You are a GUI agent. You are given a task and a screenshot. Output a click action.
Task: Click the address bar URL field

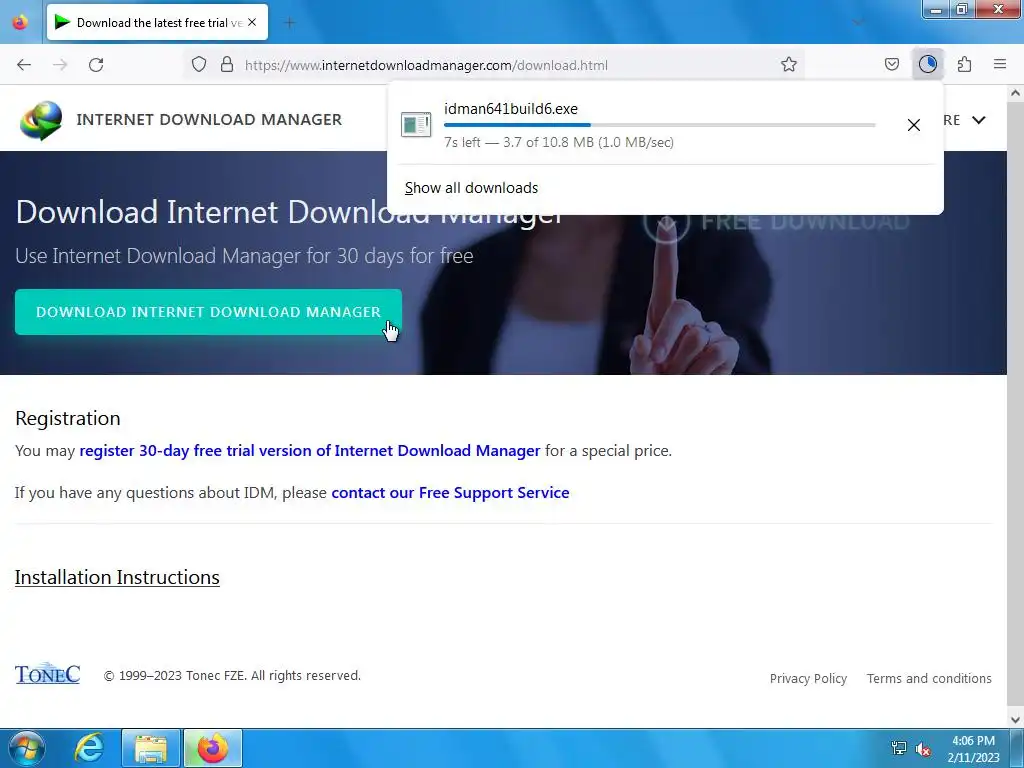click(496, 65)
